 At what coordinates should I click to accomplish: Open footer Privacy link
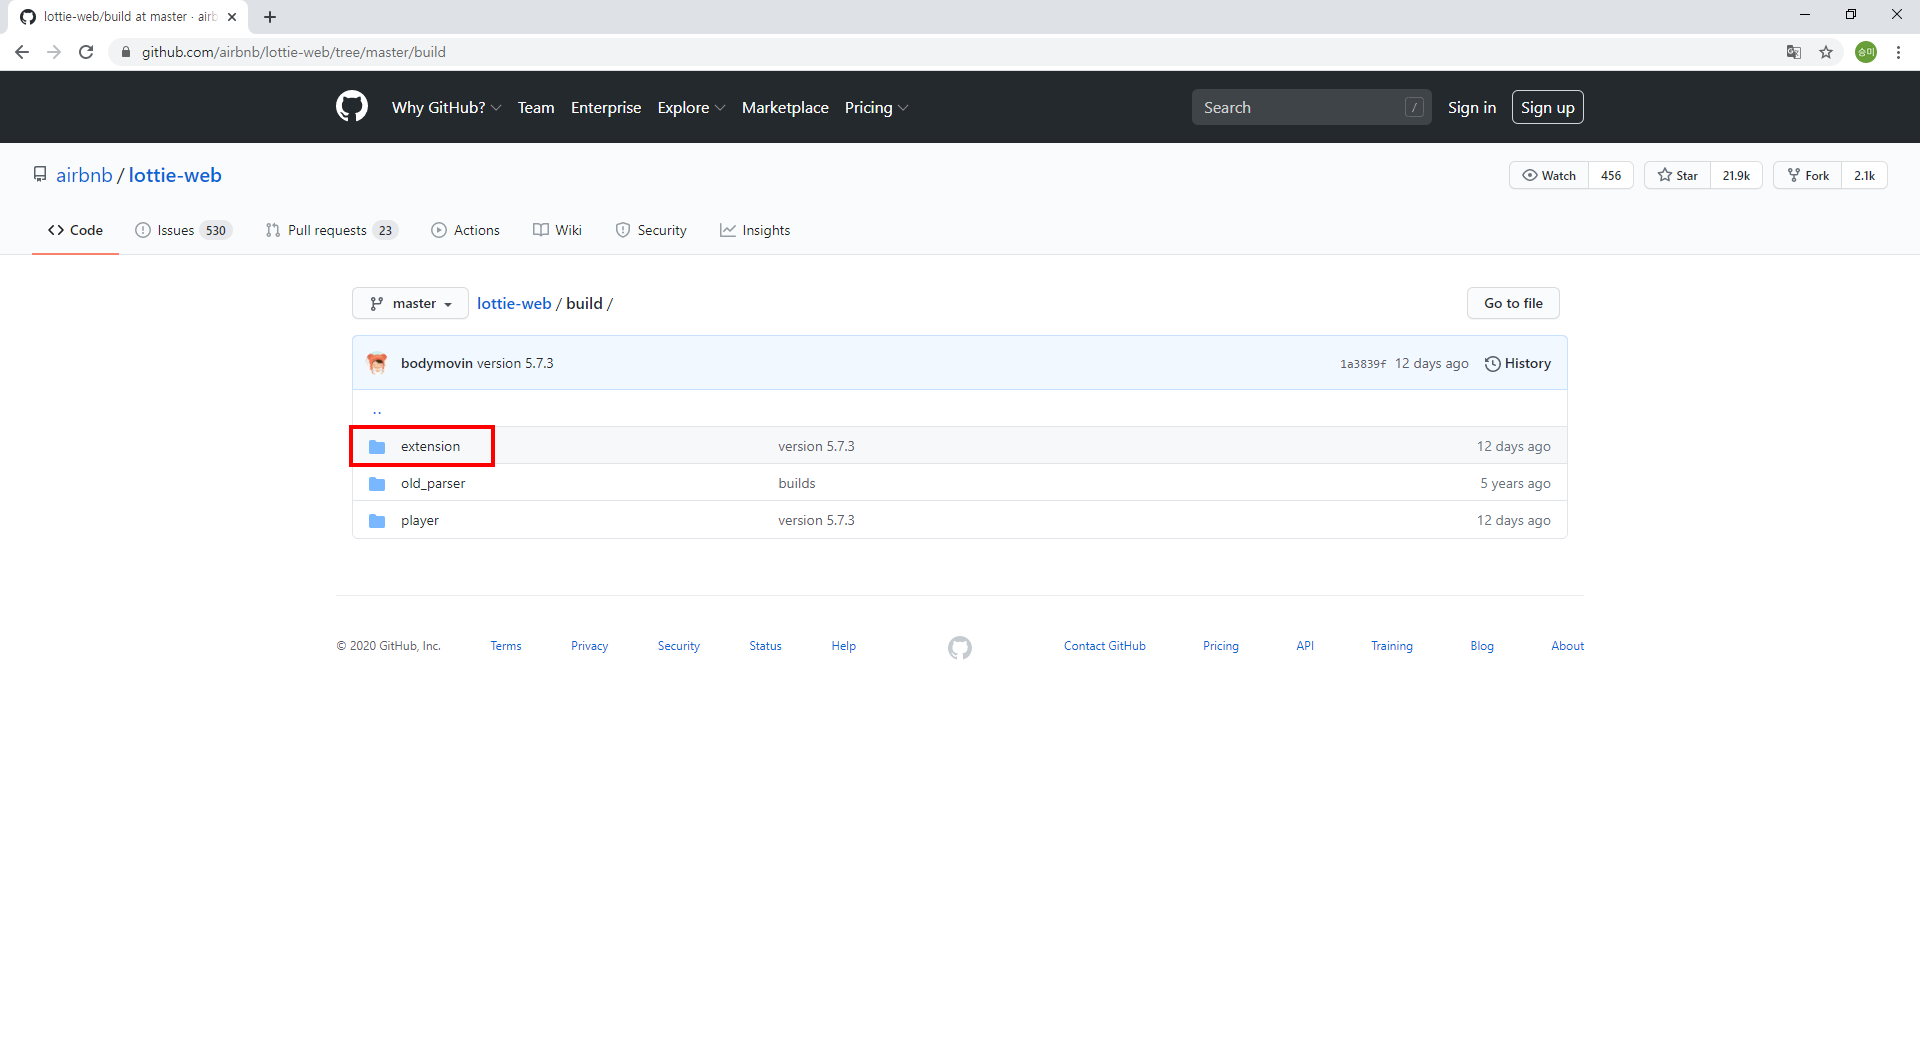pyautogui.click(x=589, y=646)
